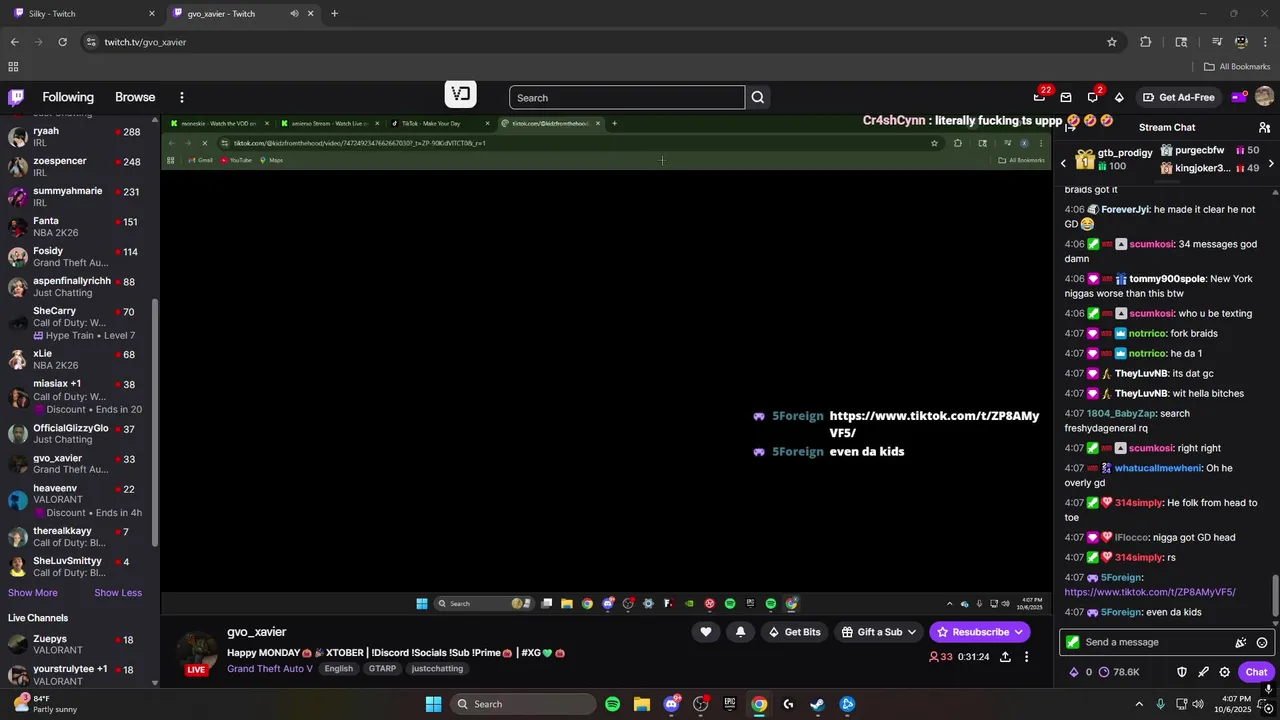Screen dimensions: 1280x720
Task: Click the heart follow icon for gvo_xavier
Action: coord(706,632)
